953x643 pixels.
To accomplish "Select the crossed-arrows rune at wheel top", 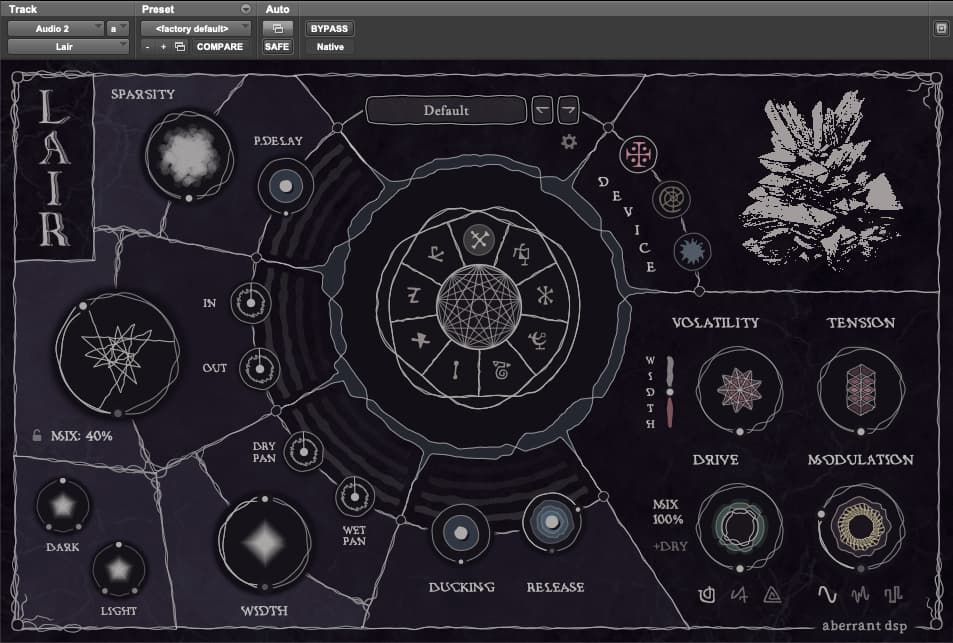I will coord(479,239).
